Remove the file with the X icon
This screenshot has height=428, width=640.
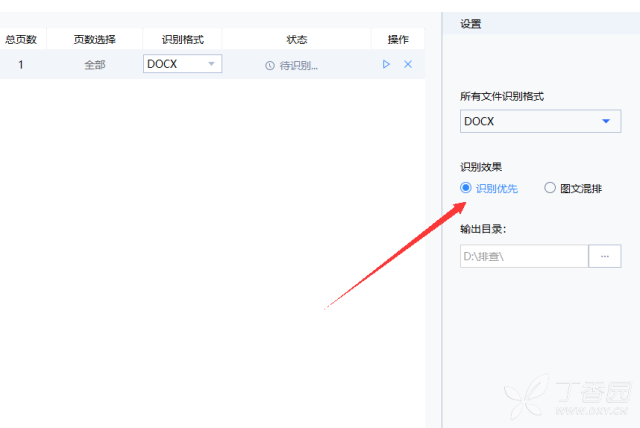coord(408,64)
